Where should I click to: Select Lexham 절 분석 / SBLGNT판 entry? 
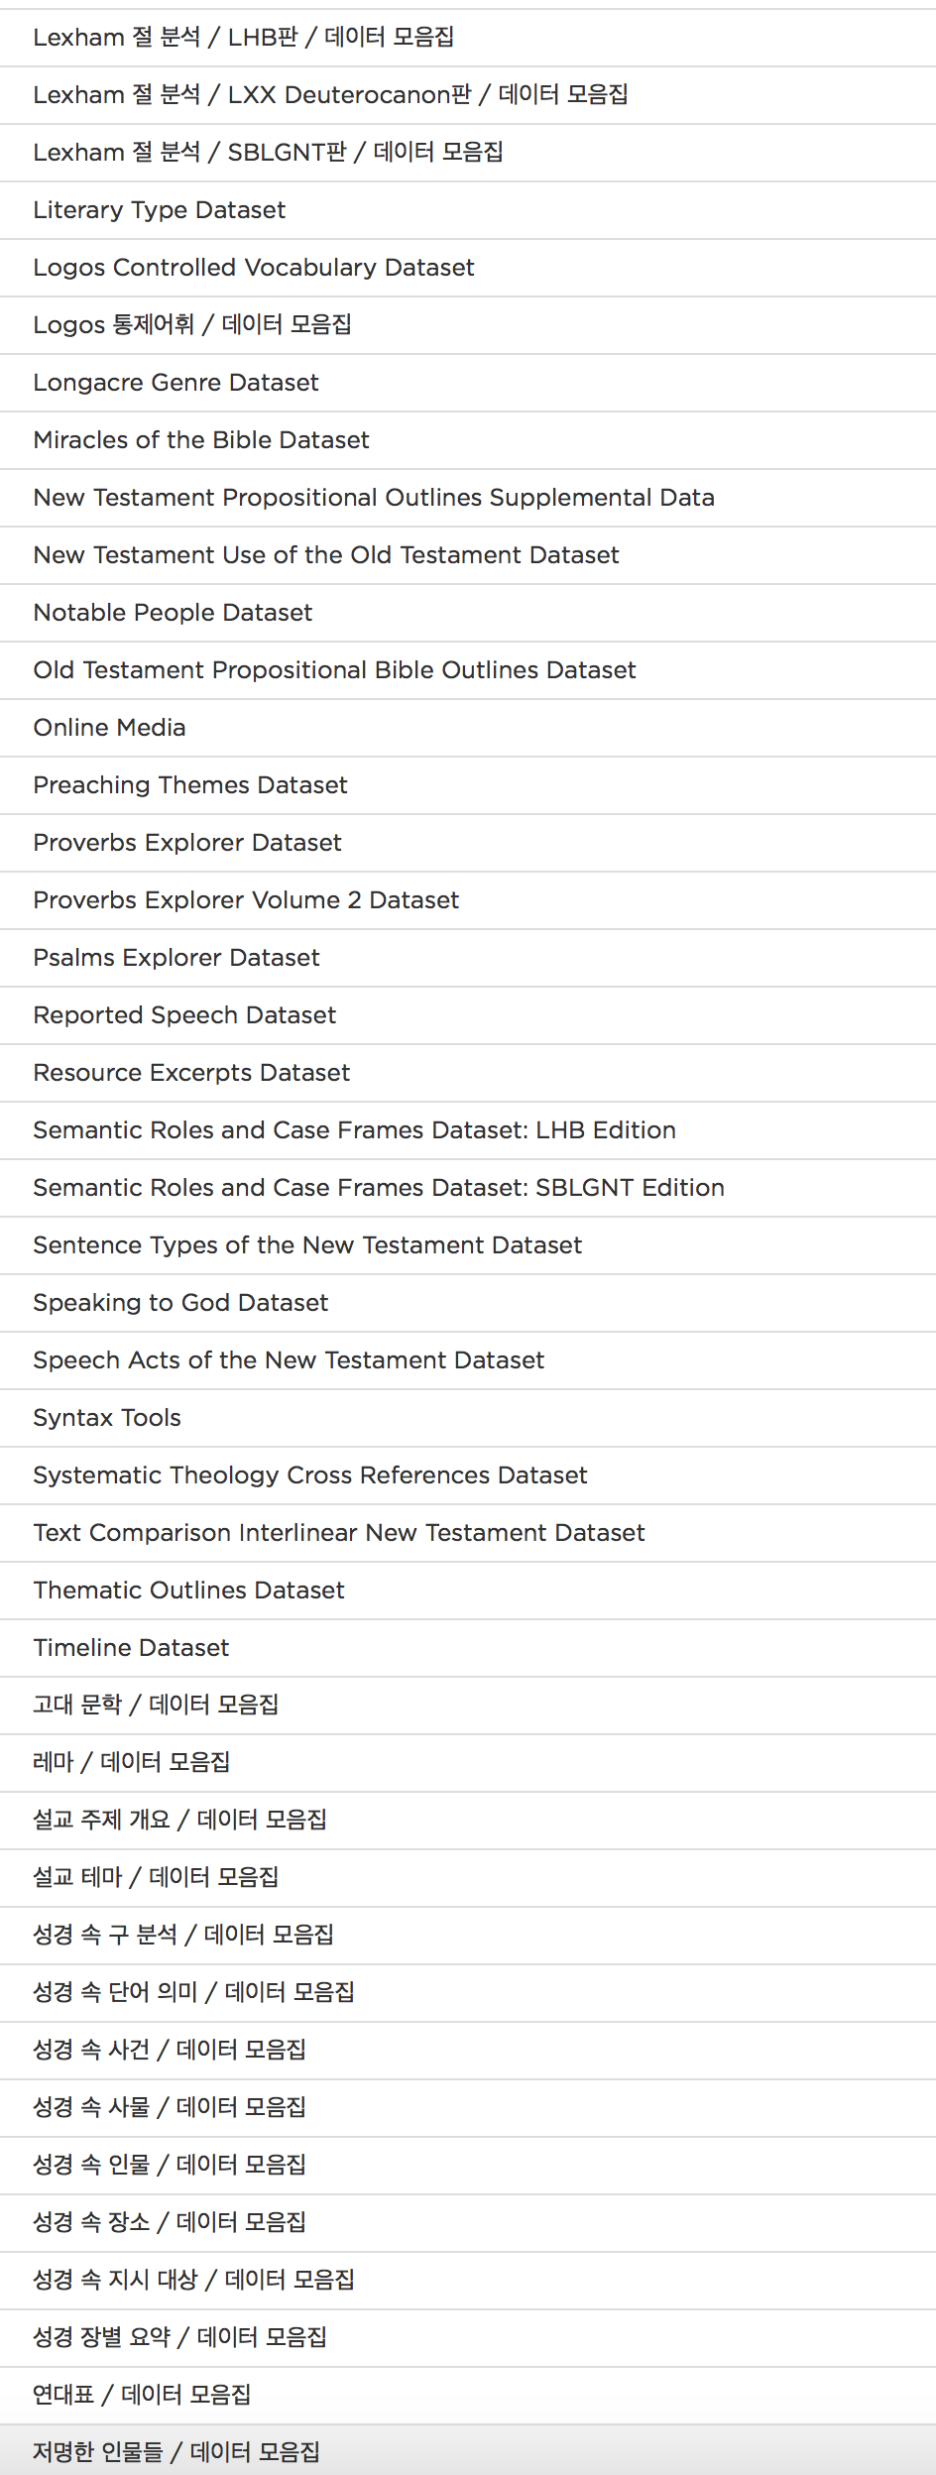pos(468,153)
